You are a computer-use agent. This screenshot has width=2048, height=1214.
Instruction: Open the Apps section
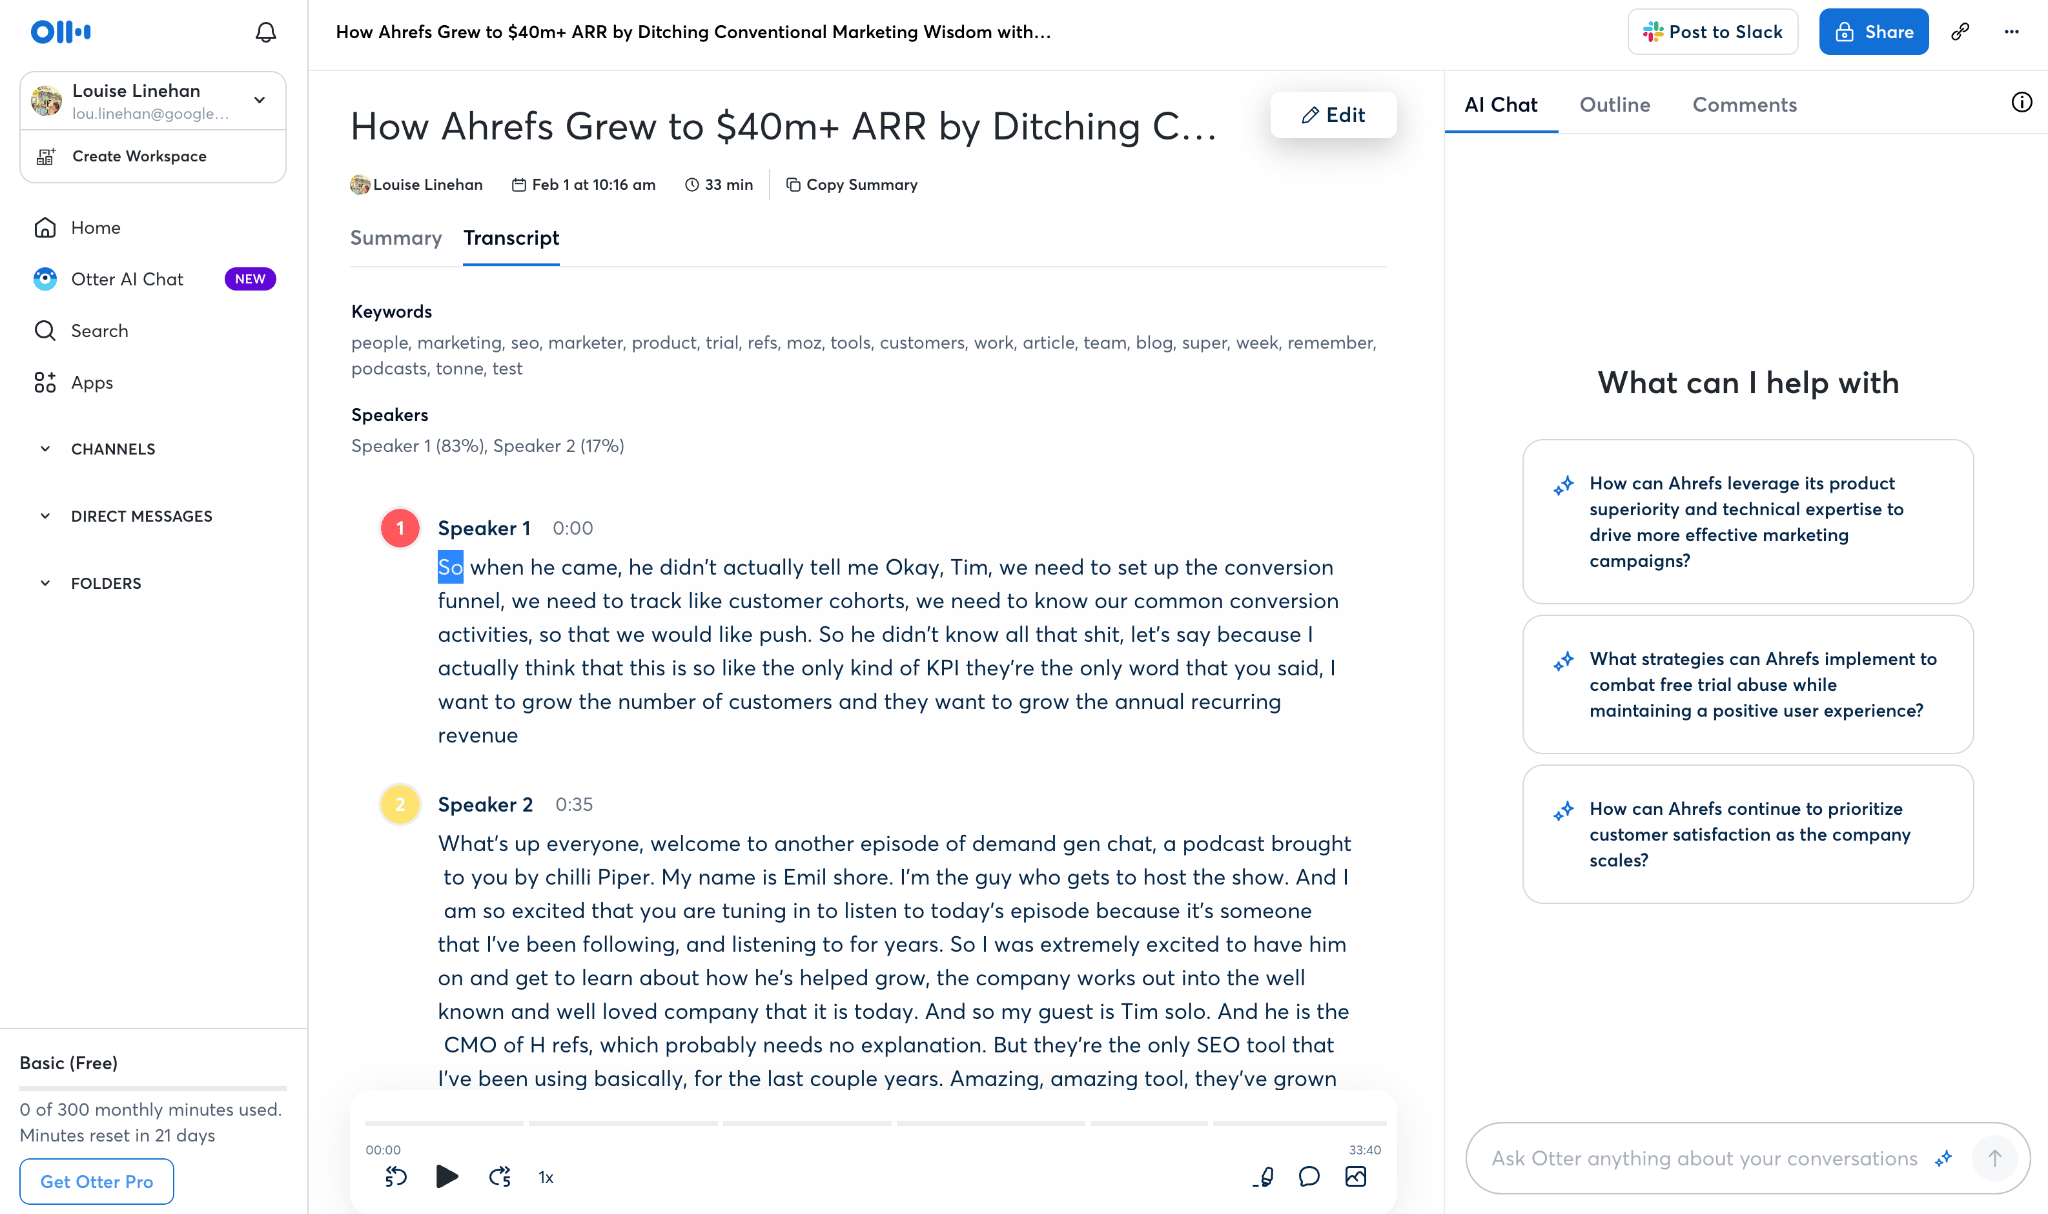[x=92, y=382]
